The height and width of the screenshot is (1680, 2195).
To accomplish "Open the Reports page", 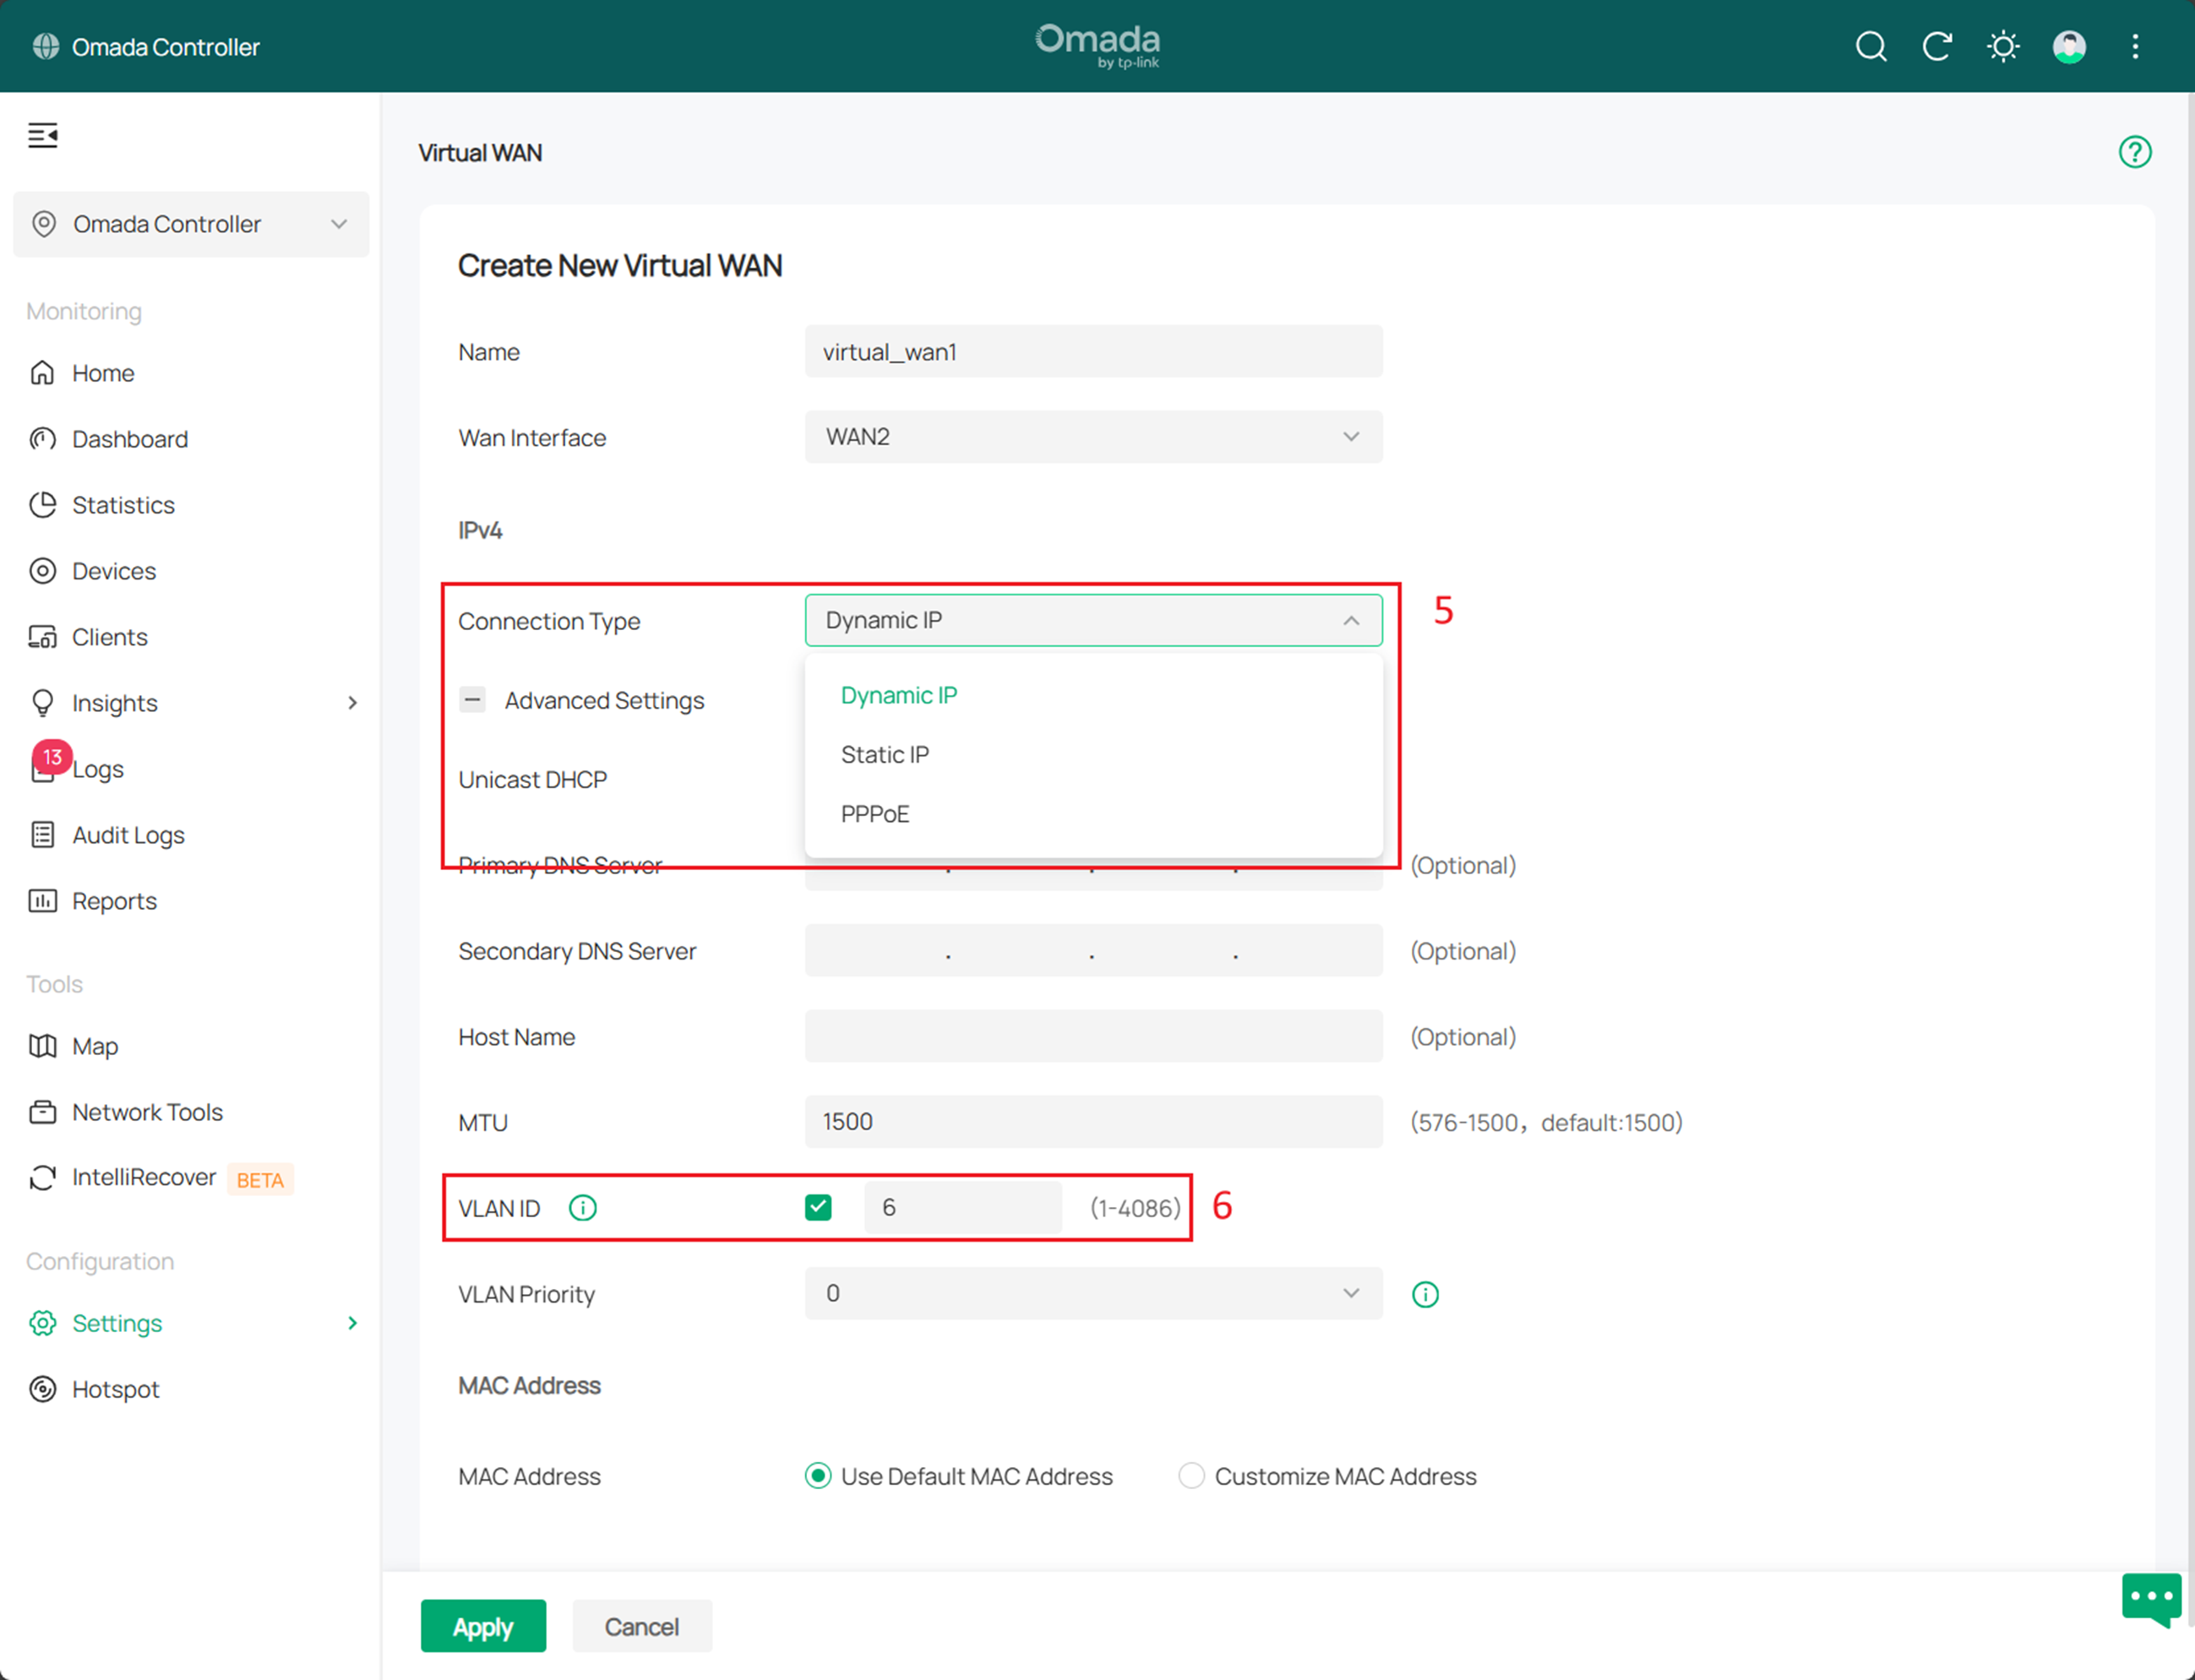I will coord(114,901).
